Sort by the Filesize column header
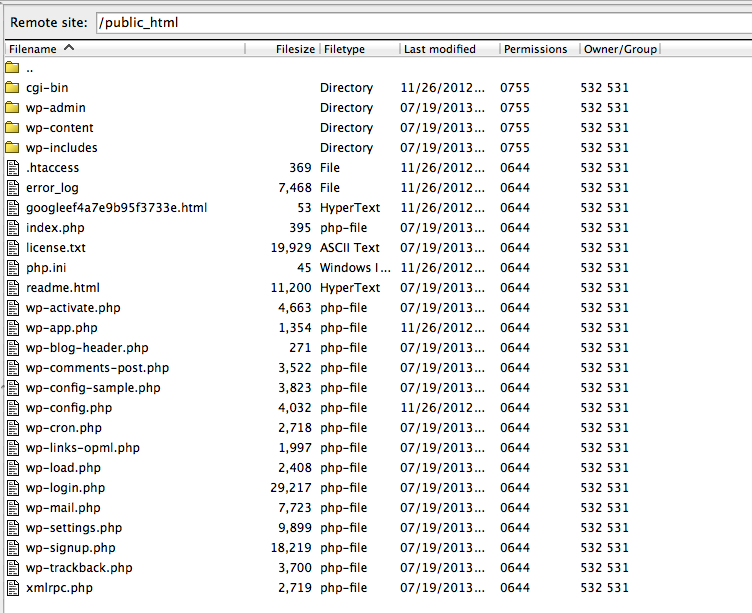Image resolution: width=752 pixels, height=613 pixels. tap(282, 49)
